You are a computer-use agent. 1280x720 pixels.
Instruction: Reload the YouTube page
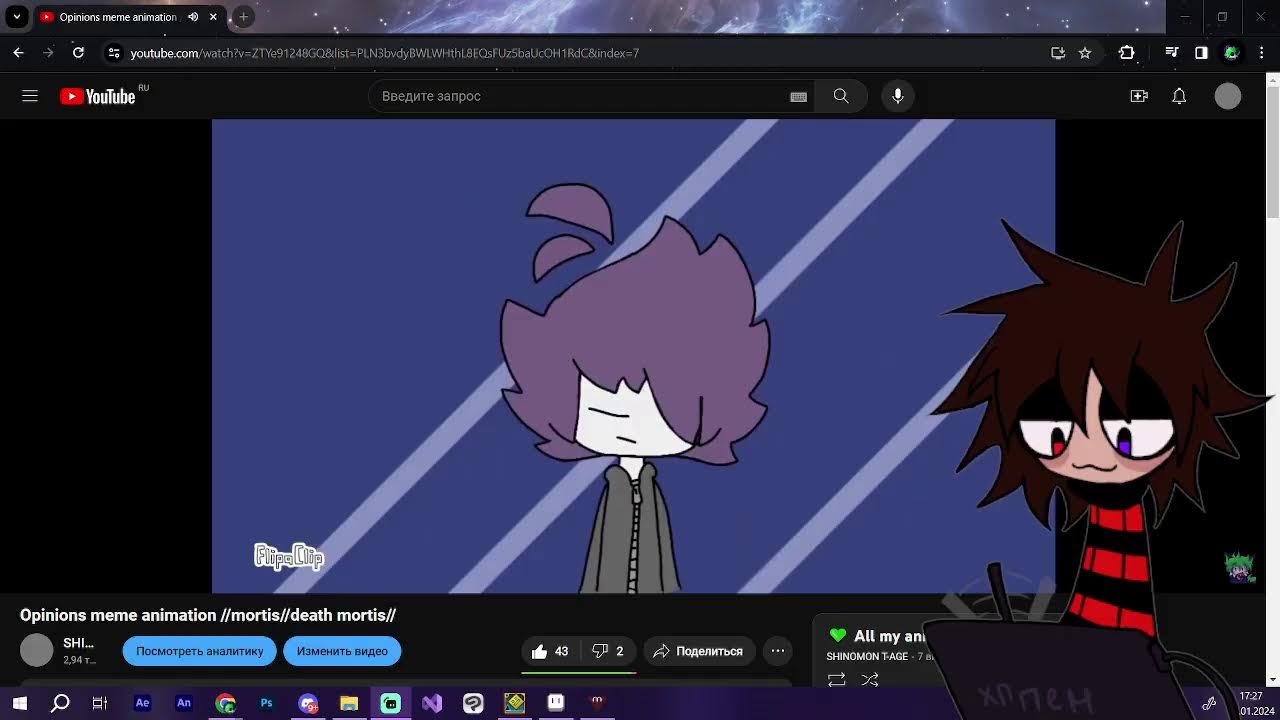coord(78,53)
